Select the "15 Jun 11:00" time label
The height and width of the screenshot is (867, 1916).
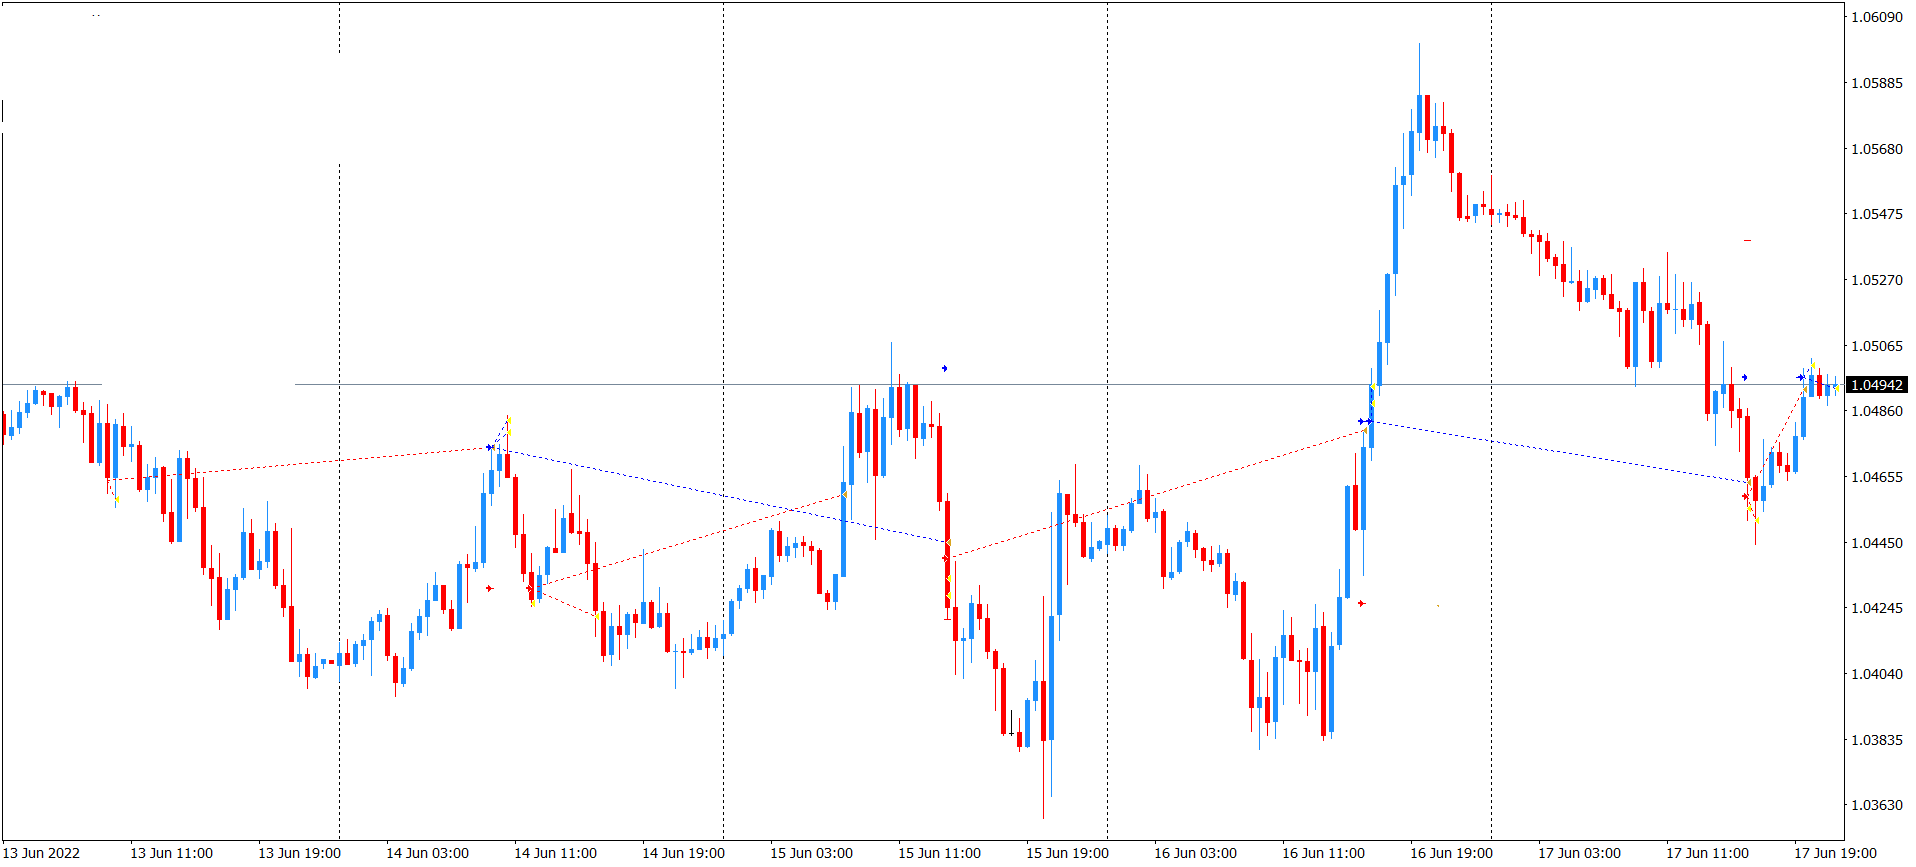coord(939,853)
